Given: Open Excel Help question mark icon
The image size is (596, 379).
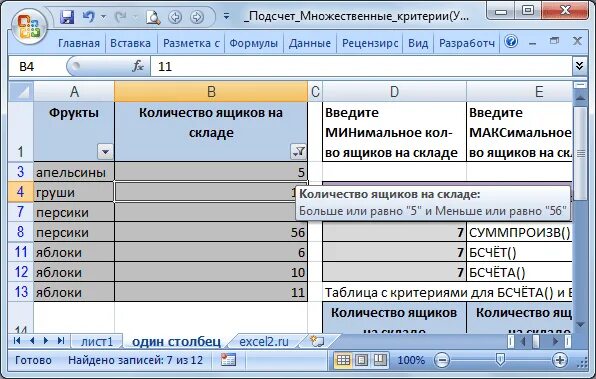Looking at the screenshot, I should tap(511, 41).
